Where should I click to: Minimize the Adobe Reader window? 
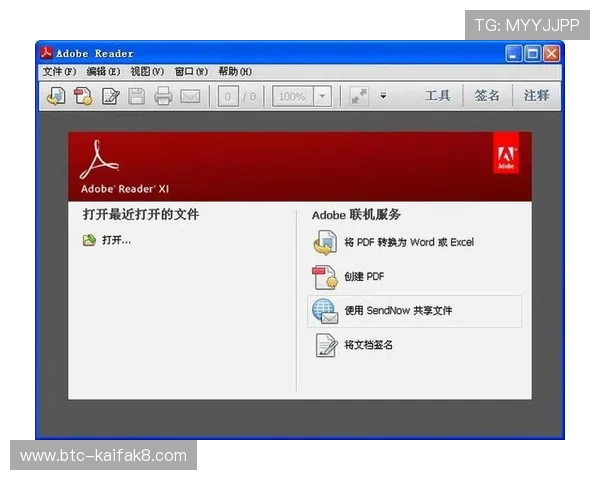[514, 54]
